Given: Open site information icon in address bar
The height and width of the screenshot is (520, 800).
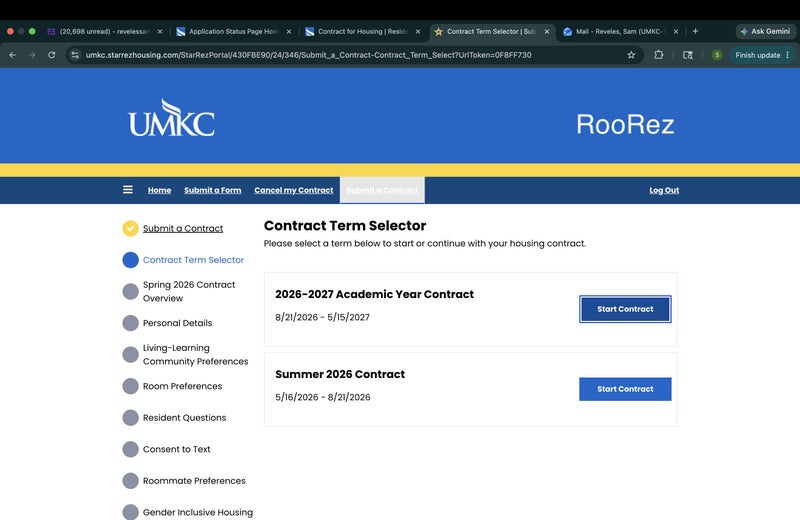Looking at the screenshot, I should (75, 55).
